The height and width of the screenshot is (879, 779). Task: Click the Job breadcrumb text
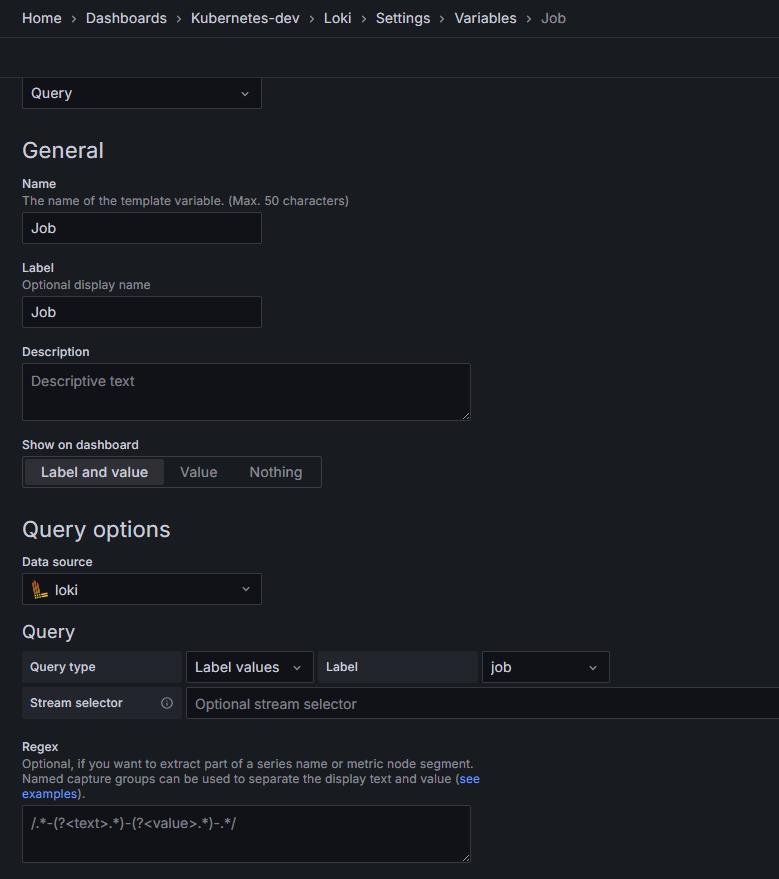(x=553, y=18)
